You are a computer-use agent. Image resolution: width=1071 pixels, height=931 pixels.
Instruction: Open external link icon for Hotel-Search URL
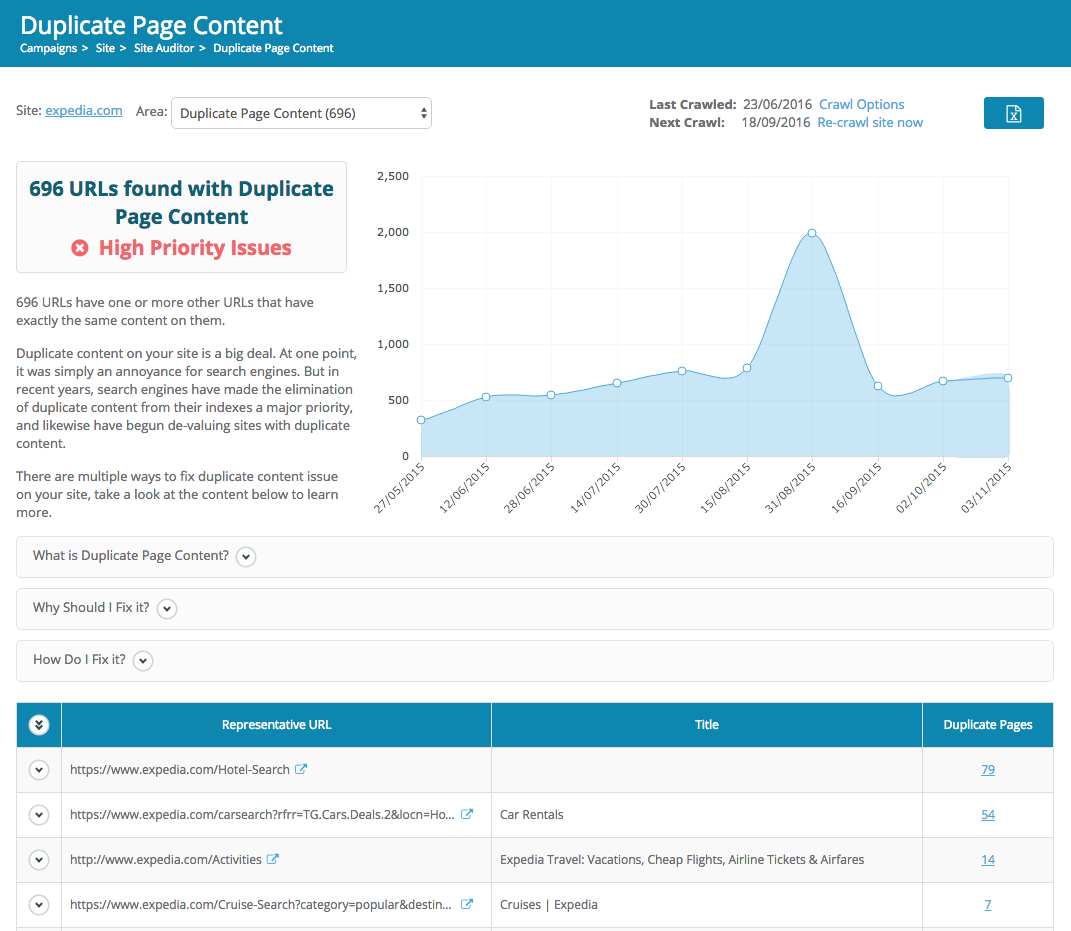tap(301, 769)
